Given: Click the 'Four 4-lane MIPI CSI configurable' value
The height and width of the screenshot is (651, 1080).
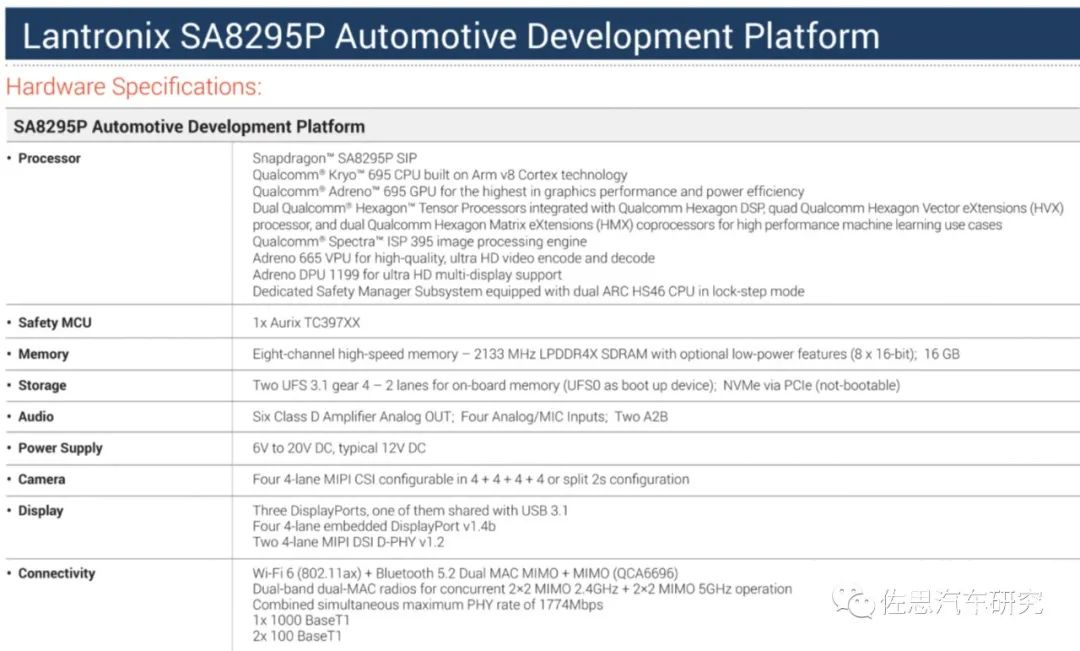Looking at the screenshot, I should click(x=470, y=479).
